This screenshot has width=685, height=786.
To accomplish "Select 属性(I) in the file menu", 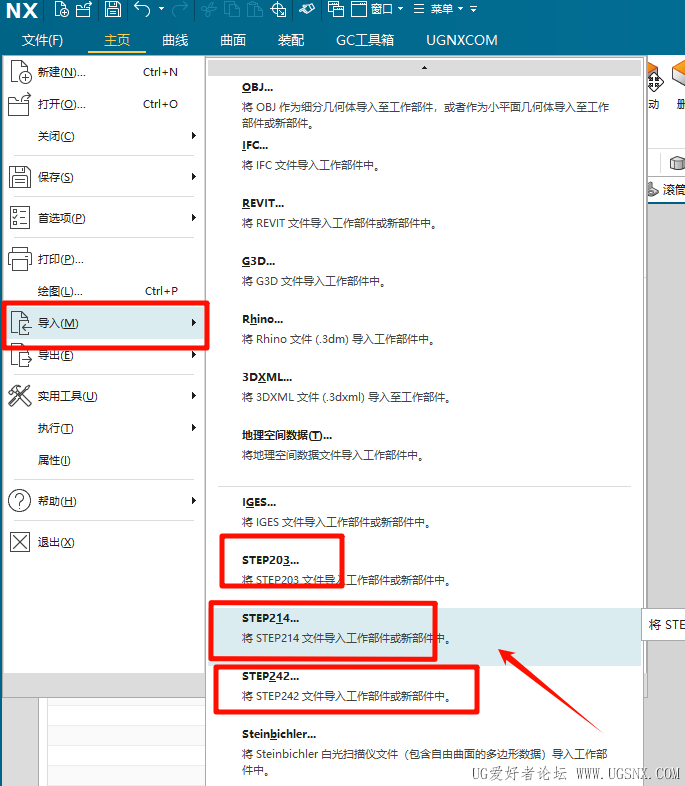I will 104,460.
